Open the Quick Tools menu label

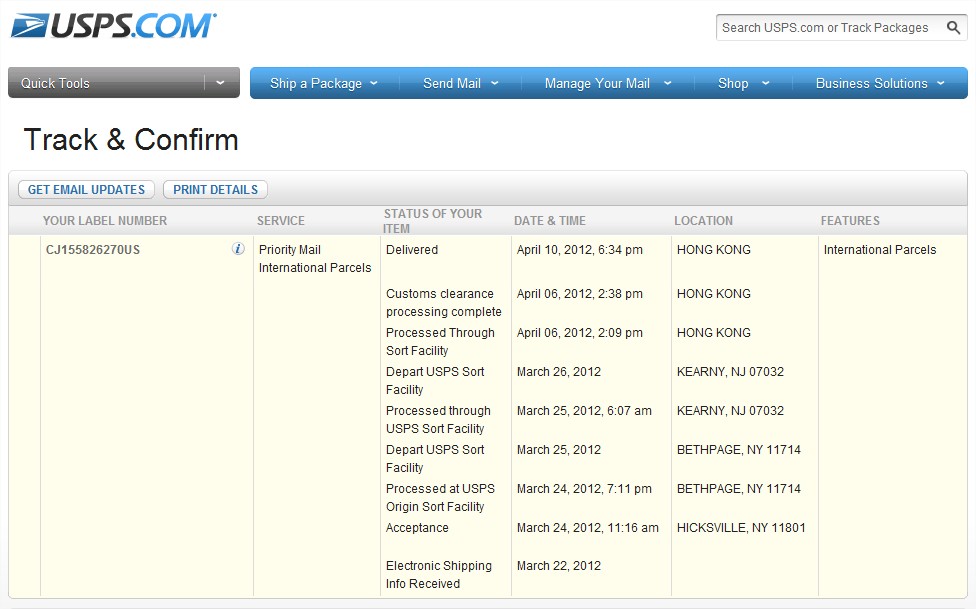[55, 83]
